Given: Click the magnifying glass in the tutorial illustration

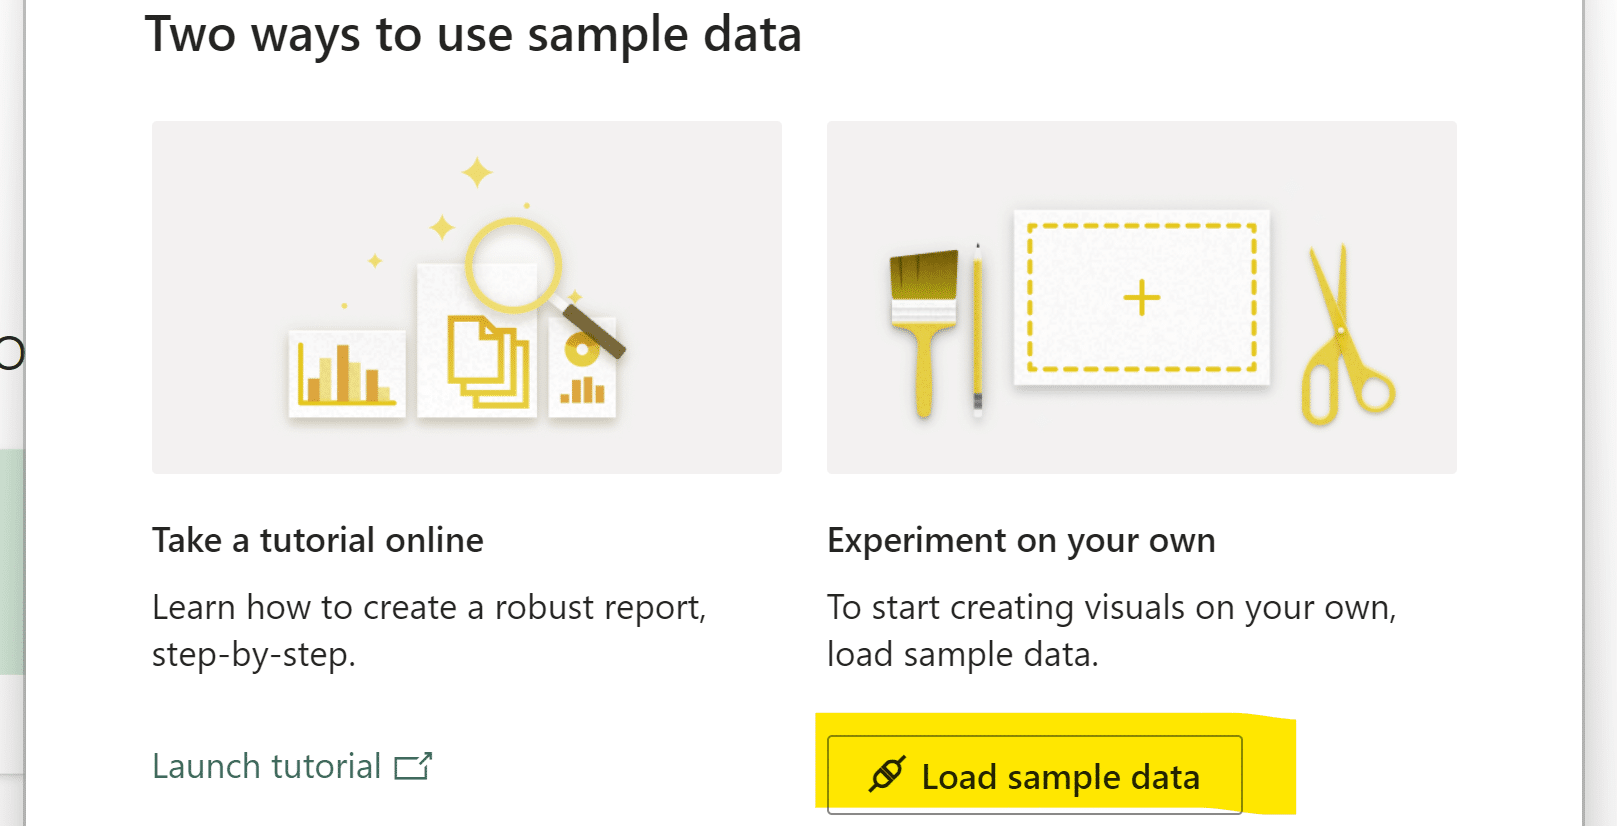Looking at the screenshot, I should (x=514, y=265).
